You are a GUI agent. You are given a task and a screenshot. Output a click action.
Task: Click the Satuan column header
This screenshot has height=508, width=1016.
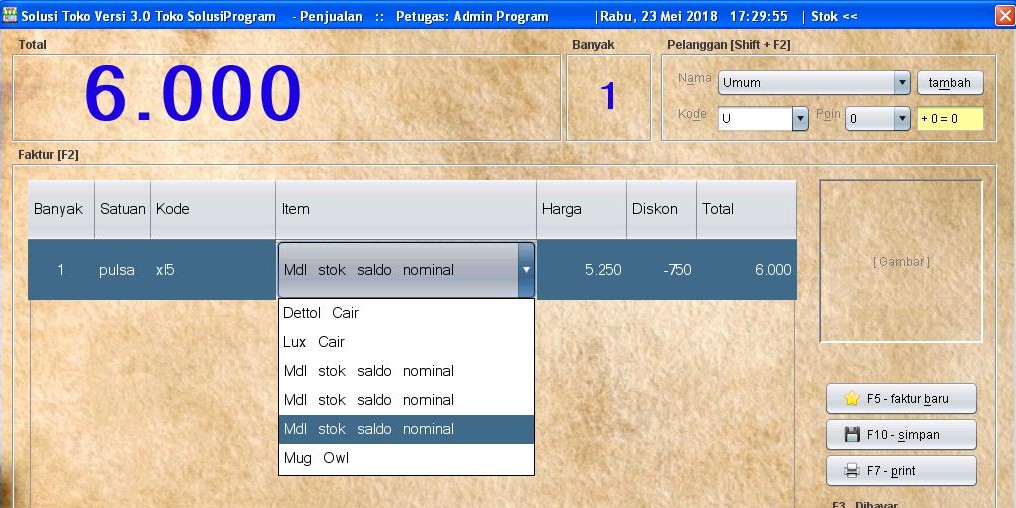(x=122, y=209)
